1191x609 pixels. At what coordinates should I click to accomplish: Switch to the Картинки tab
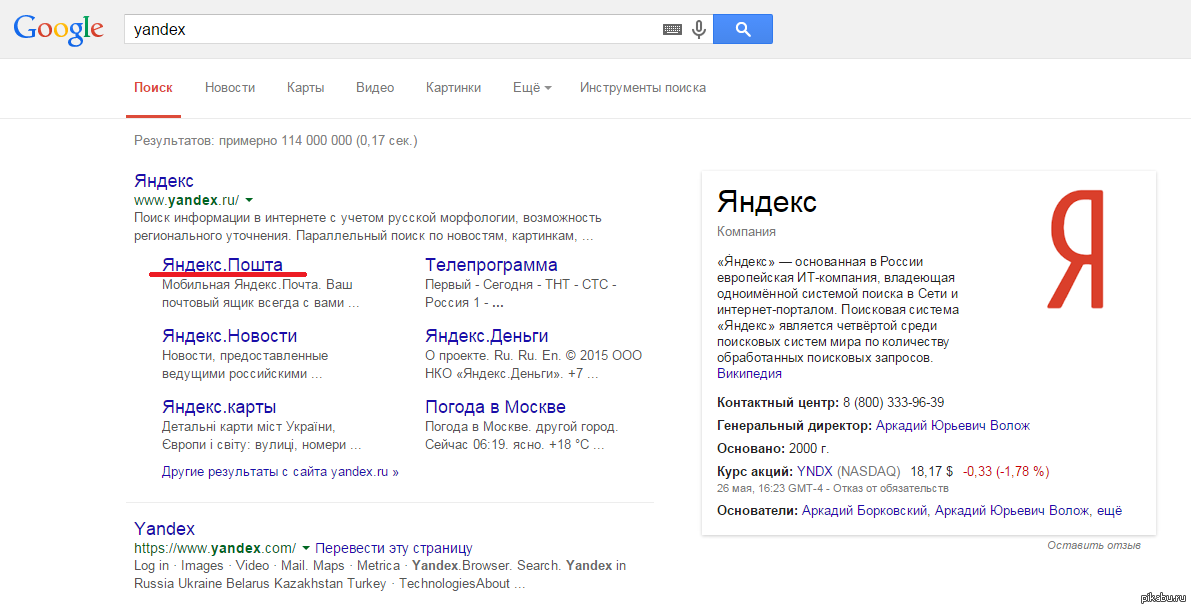click(x=453, y=87)
